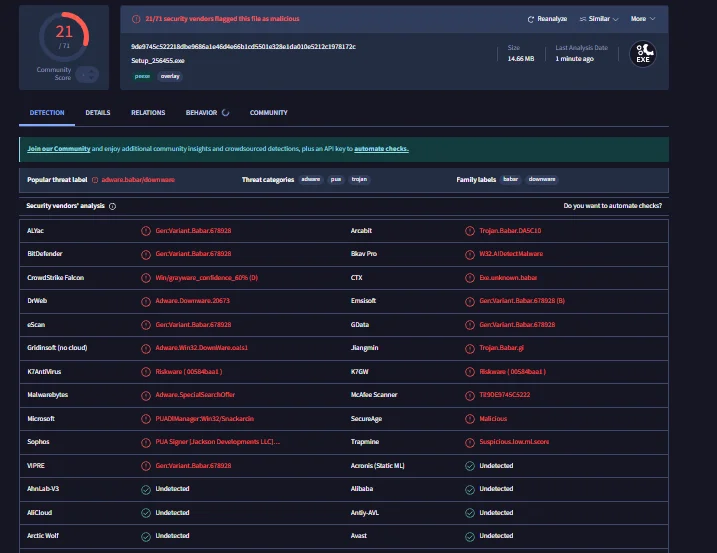Click the undetected checkmark for Arctic Wolf
The image size is (717, 553).
[x=146, y=537]
